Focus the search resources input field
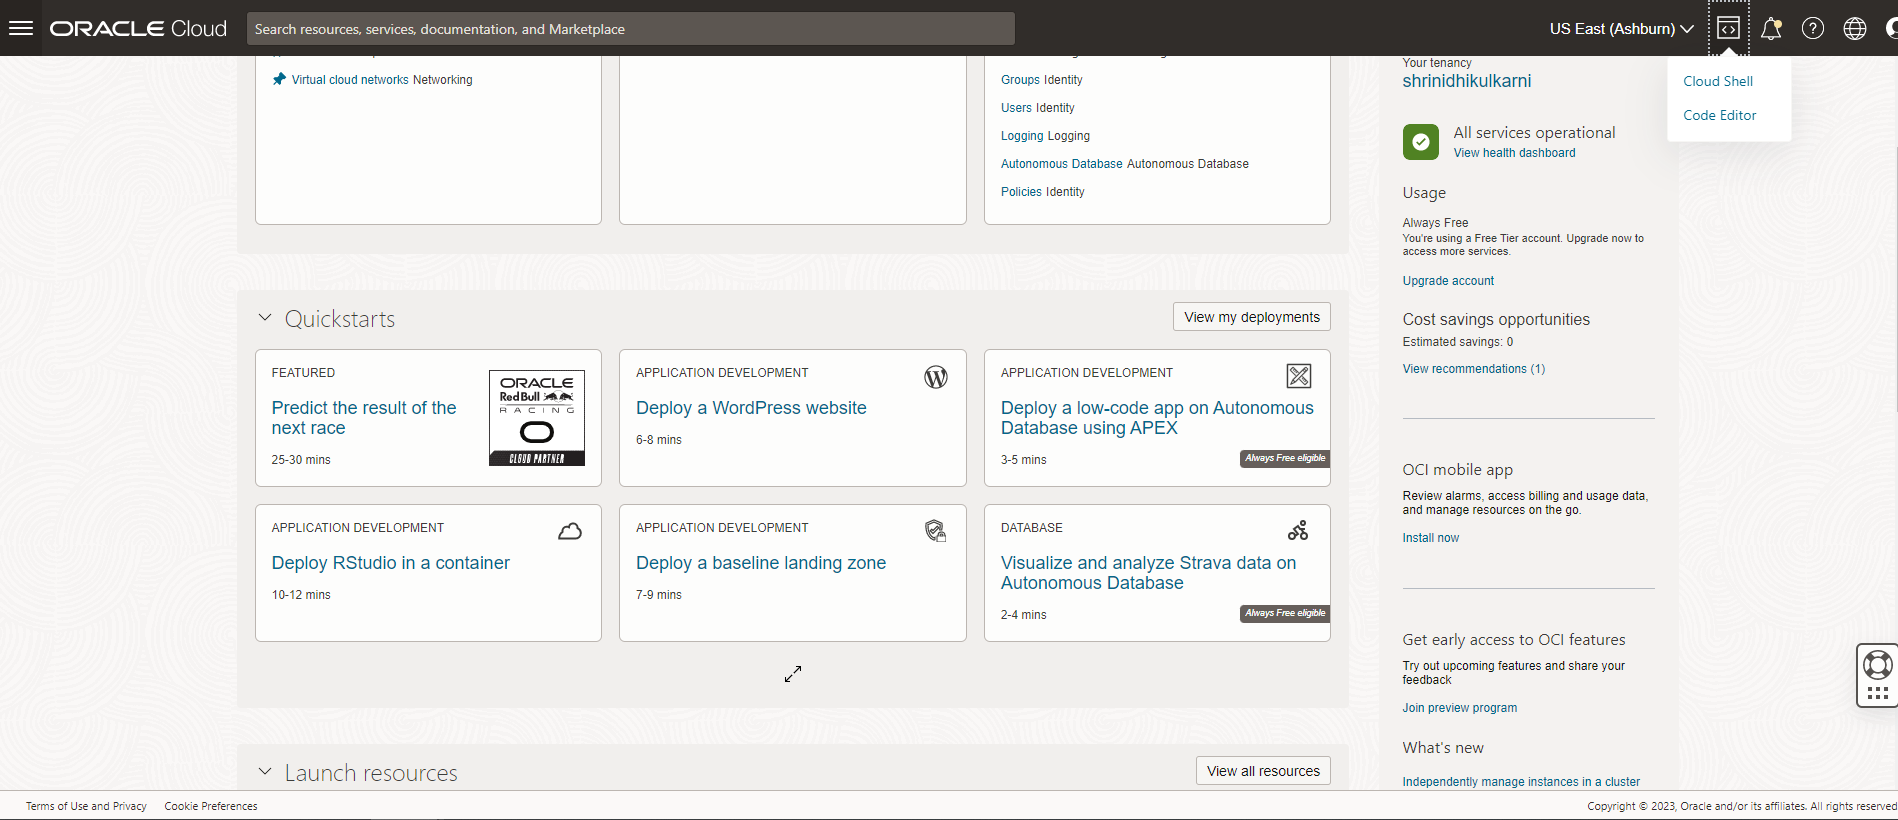 tap(630, 29)
